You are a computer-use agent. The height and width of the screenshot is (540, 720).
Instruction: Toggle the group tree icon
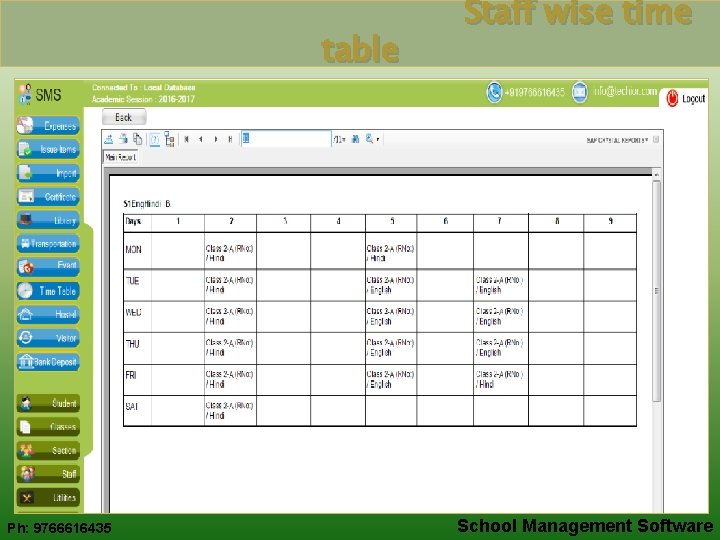click(x=169, y=139)
